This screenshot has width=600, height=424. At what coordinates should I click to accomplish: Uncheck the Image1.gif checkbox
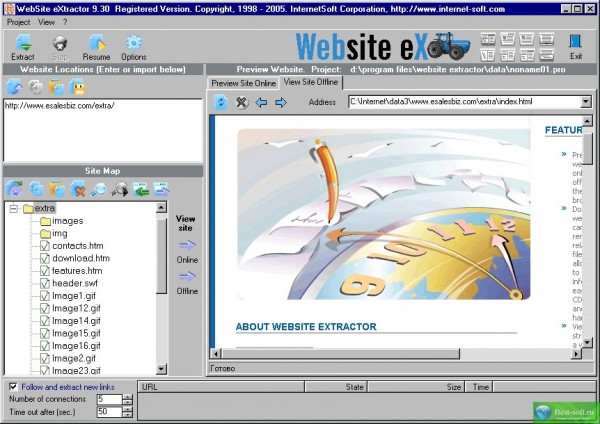coord(45,296)
